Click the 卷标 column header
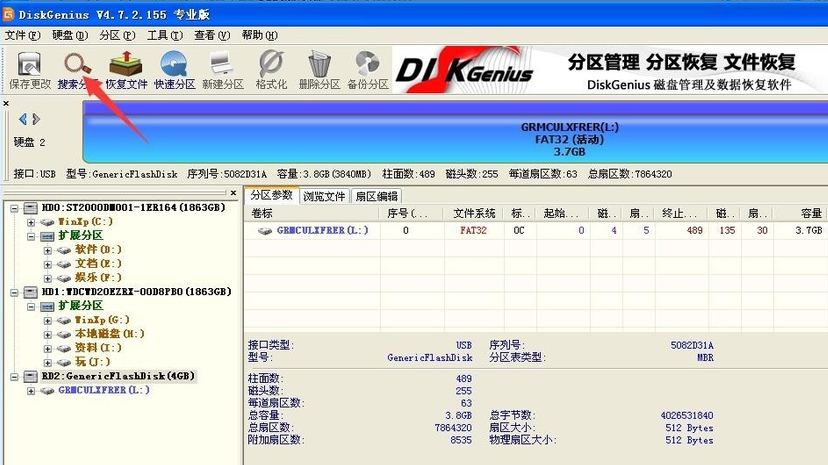 click(x=312, y=213)
